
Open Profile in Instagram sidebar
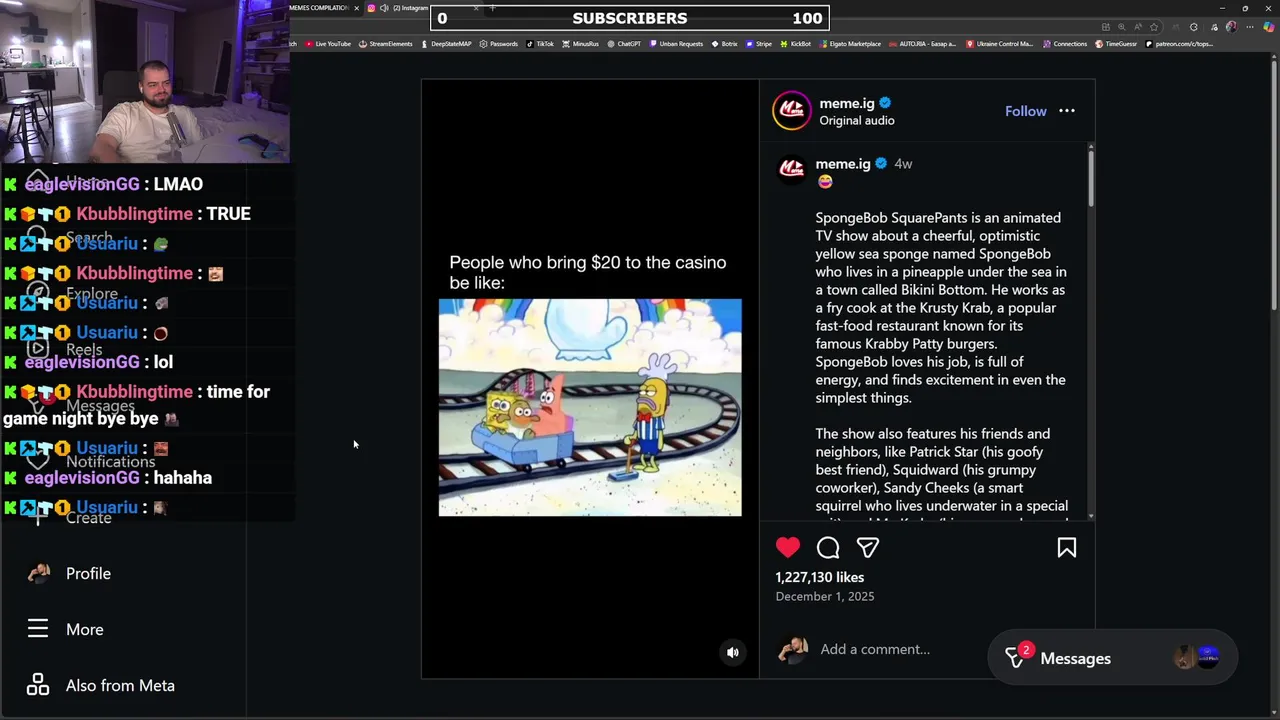[88, 573]
